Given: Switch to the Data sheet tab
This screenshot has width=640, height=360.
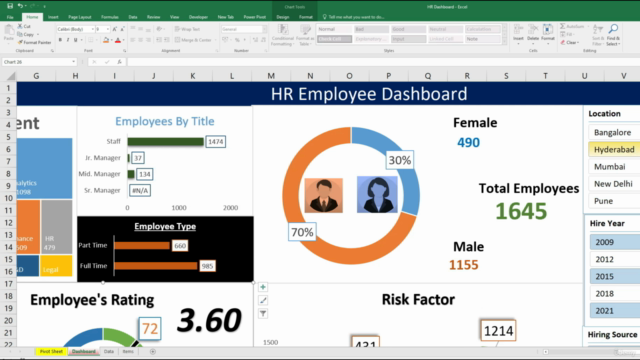Looking at the screenshot, I should coord(109,351).
